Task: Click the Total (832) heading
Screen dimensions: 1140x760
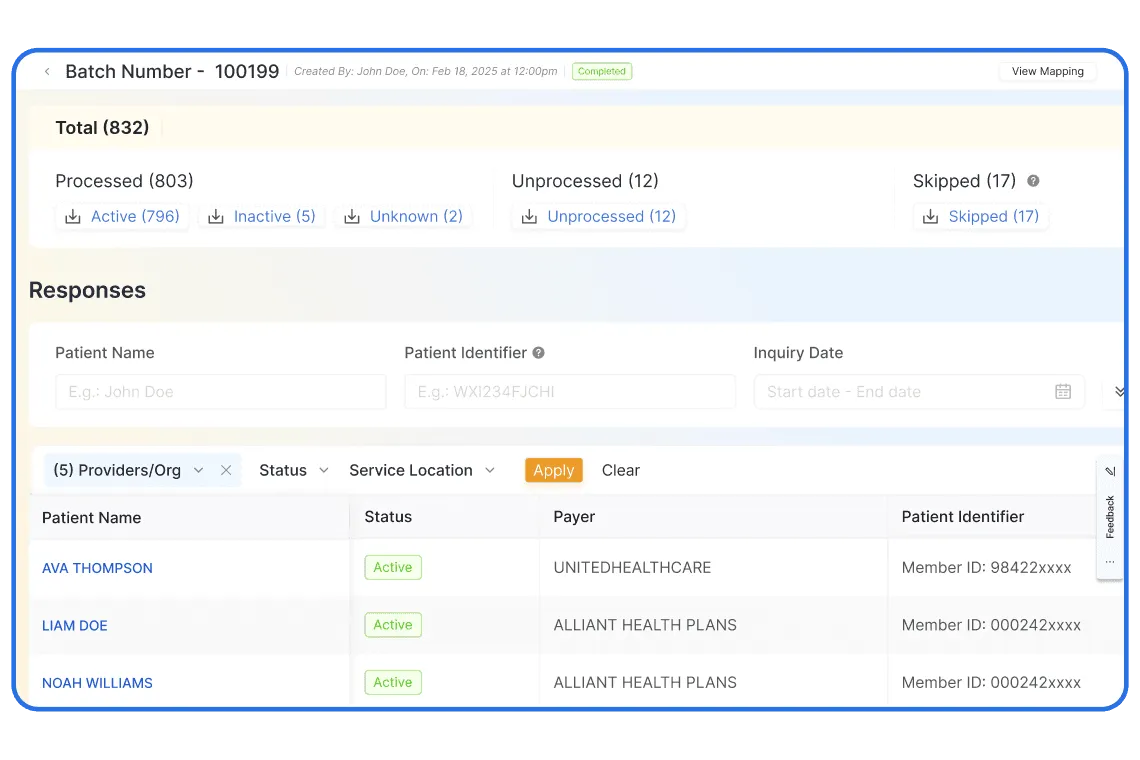Action: click(x=103, y=128)
